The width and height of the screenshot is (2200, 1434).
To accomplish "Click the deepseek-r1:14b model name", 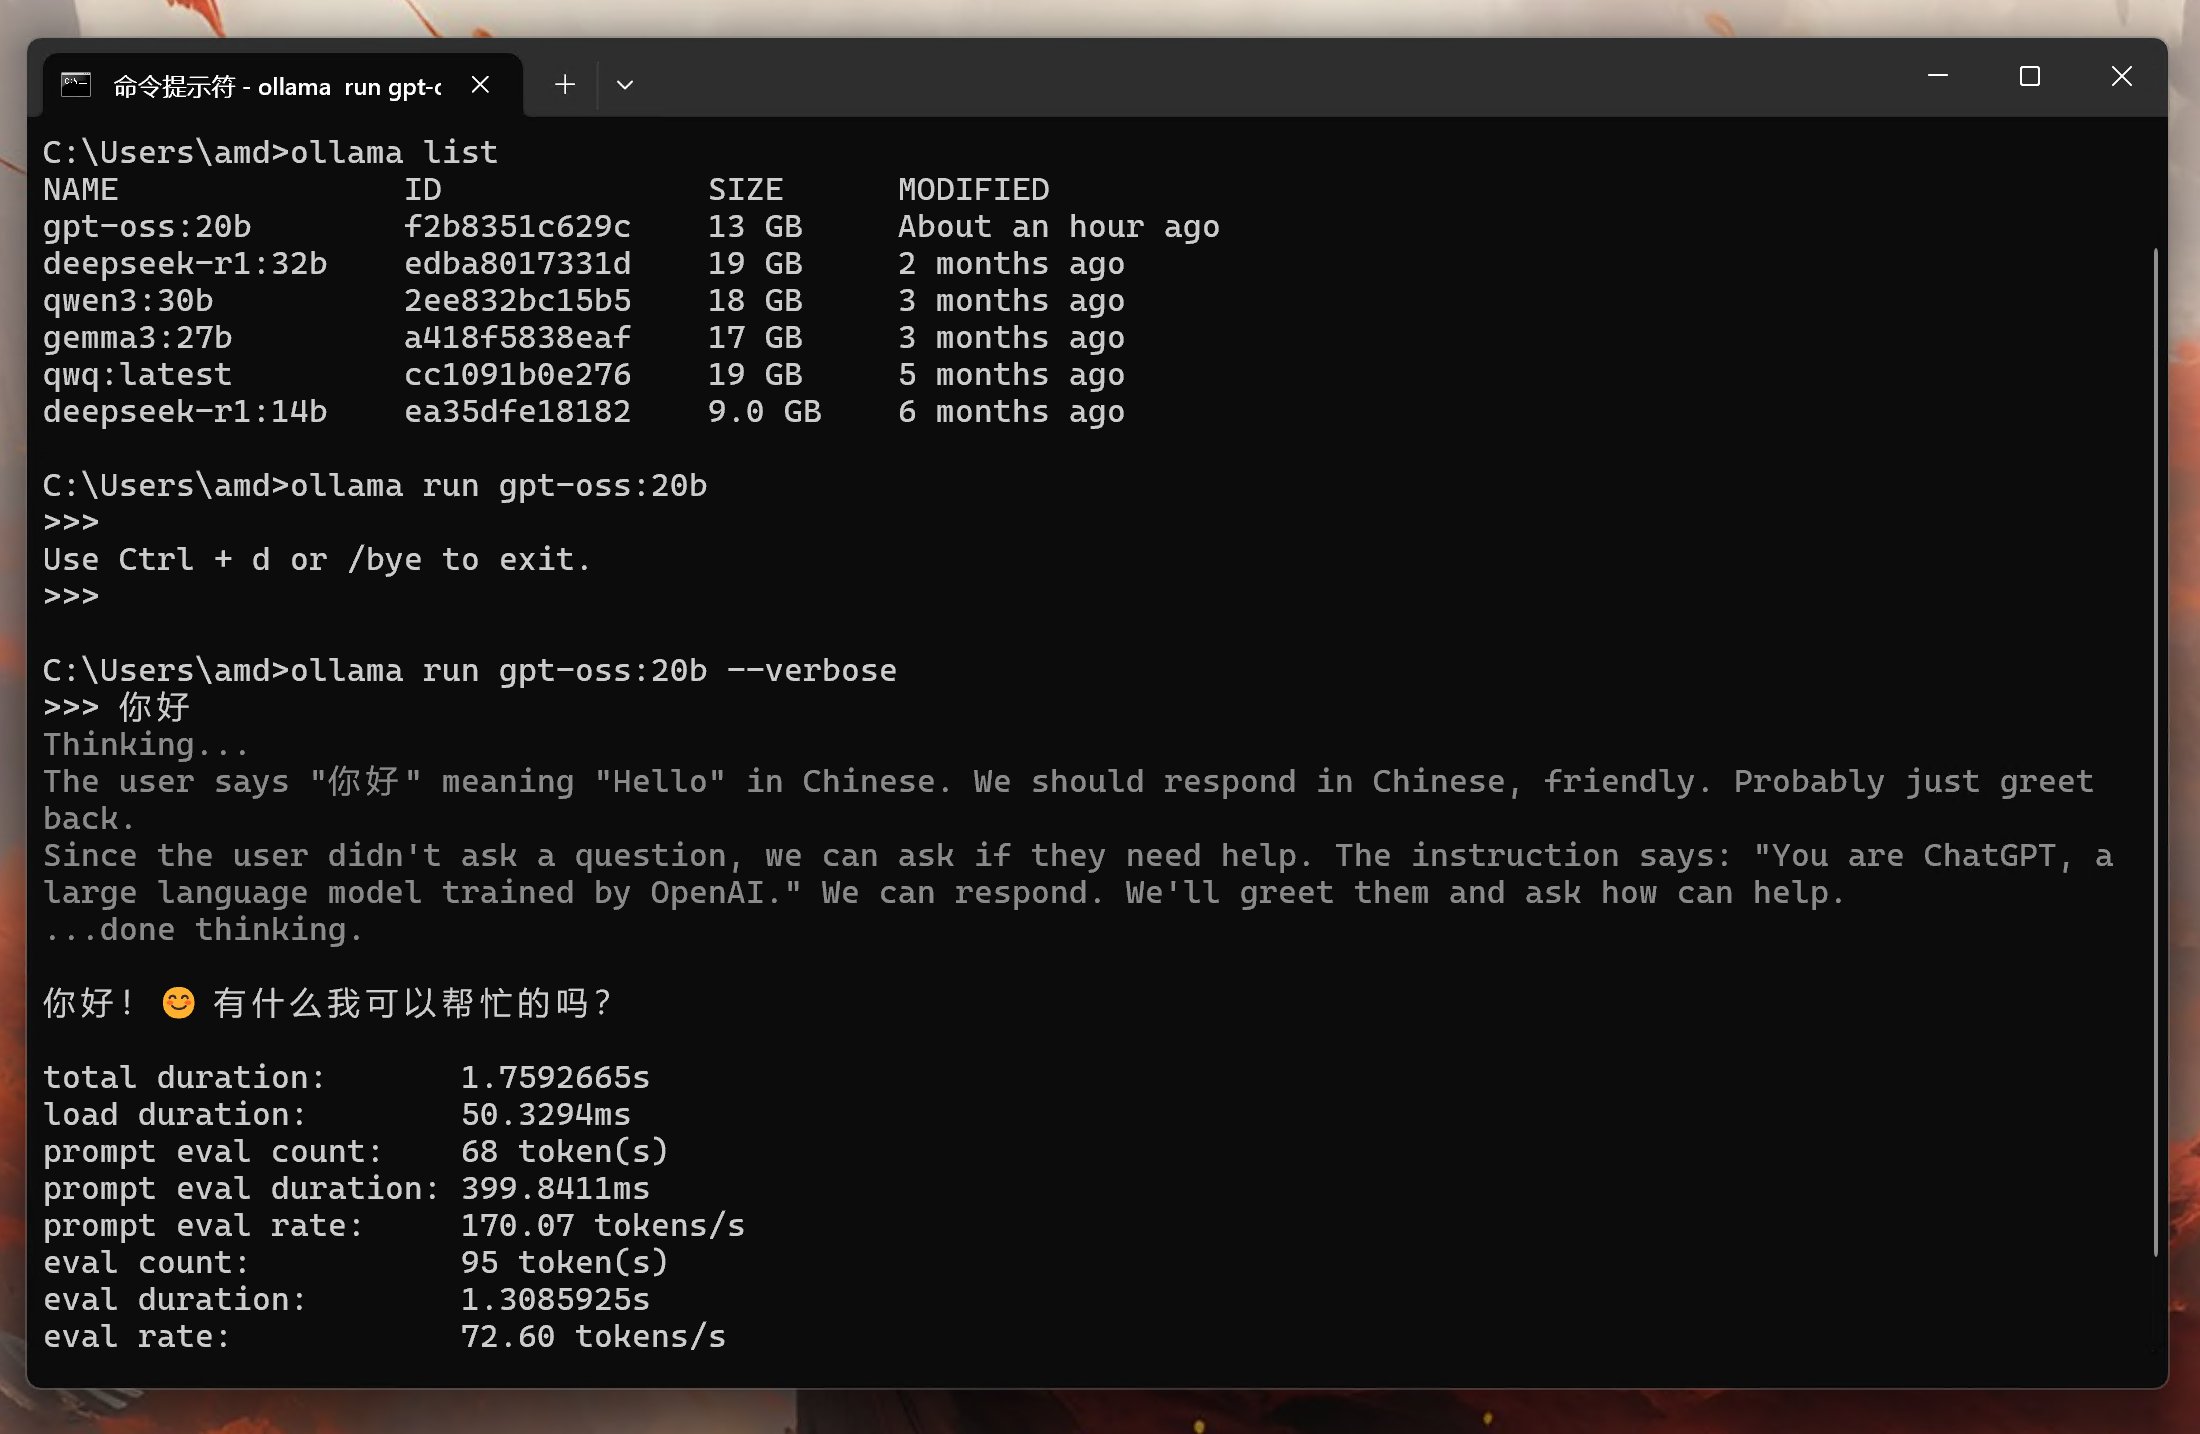I will 185,412.
